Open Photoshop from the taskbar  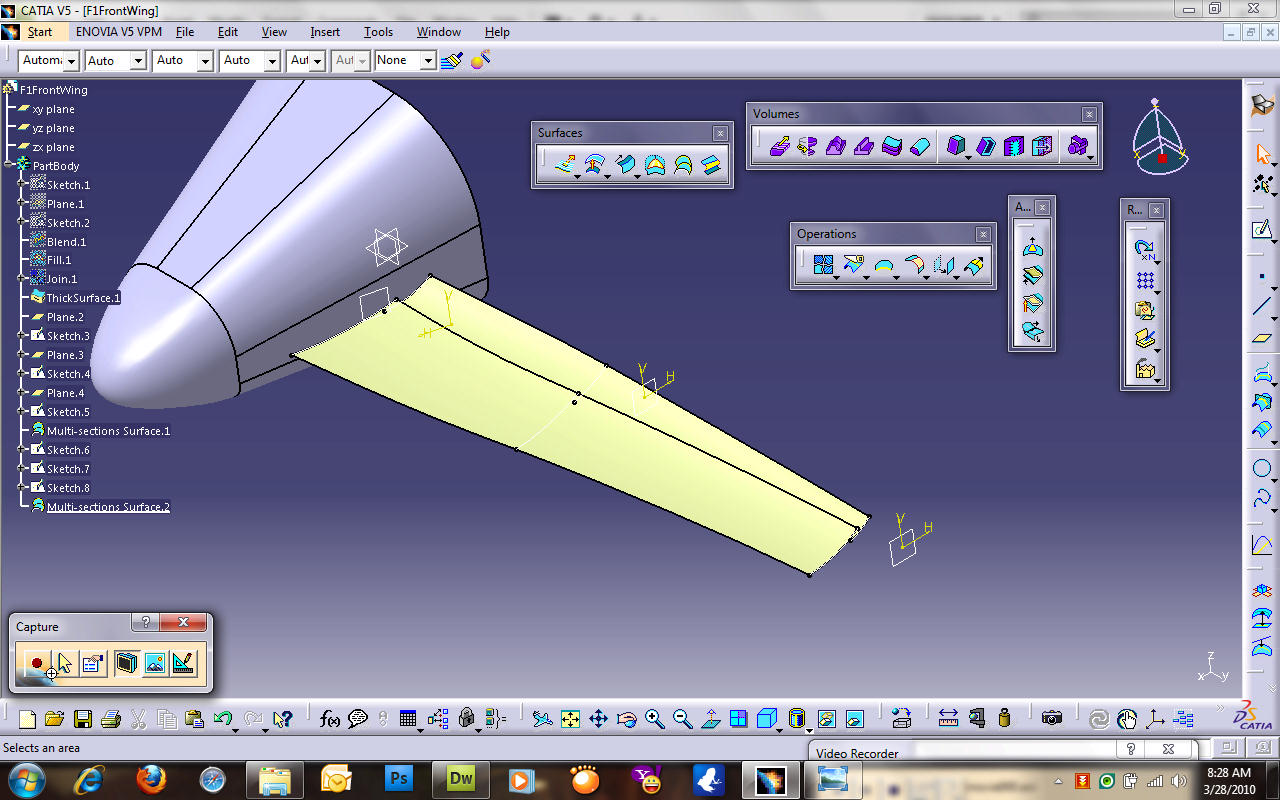pos(399,778)
